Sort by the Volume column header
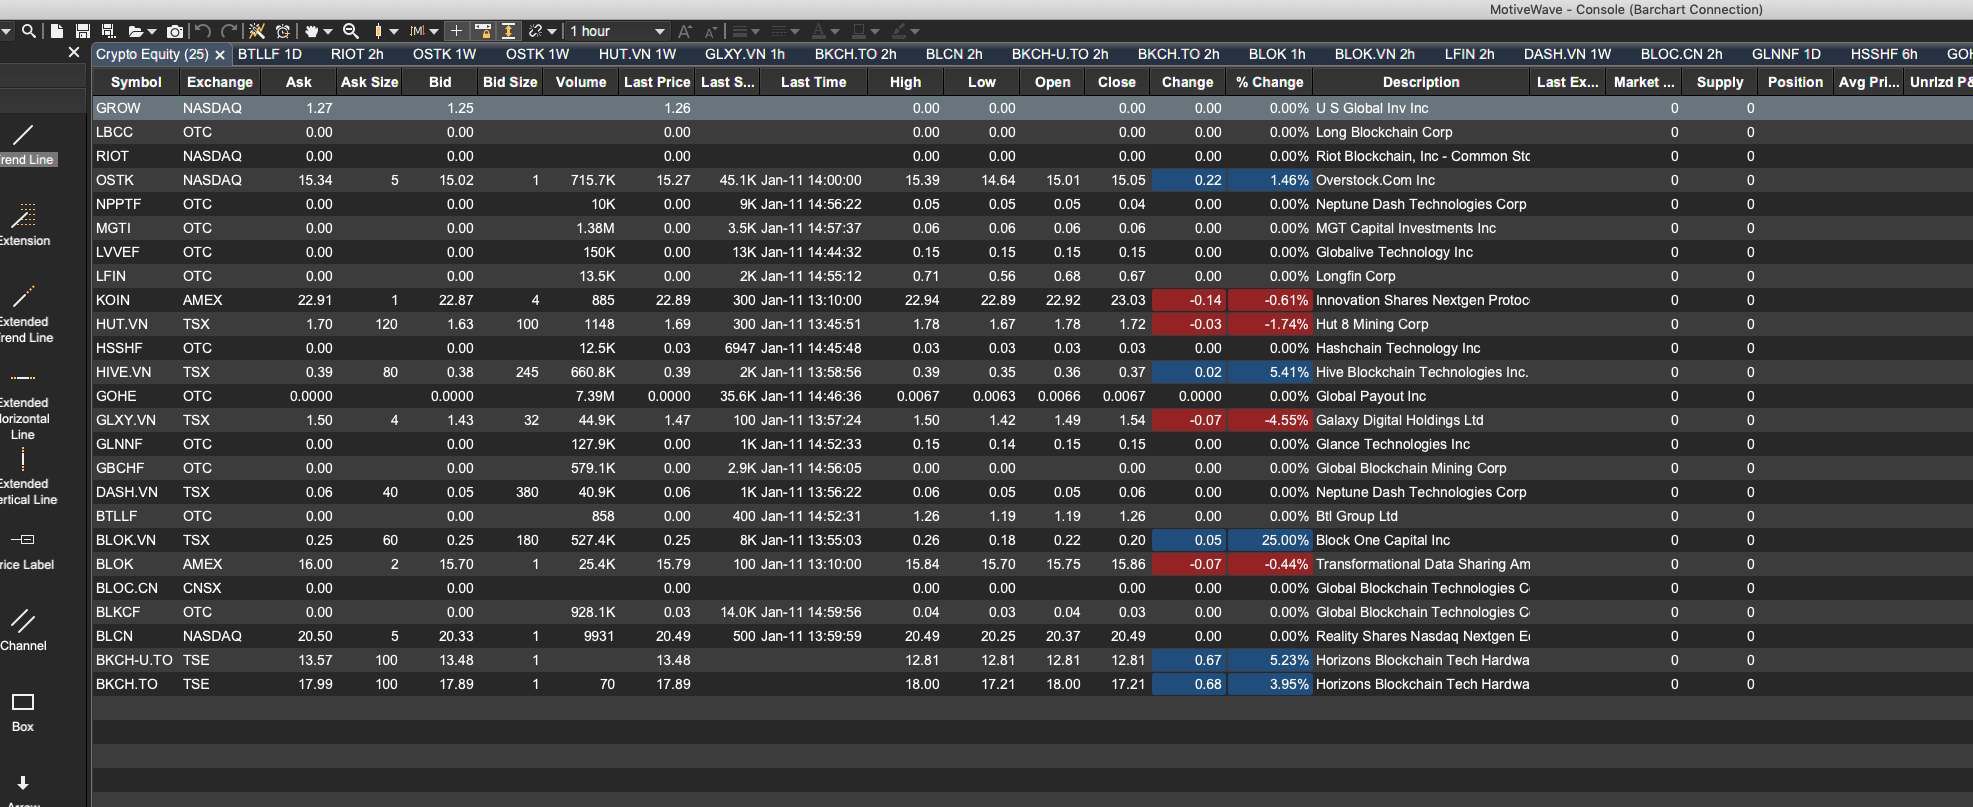 click(581, 82)
